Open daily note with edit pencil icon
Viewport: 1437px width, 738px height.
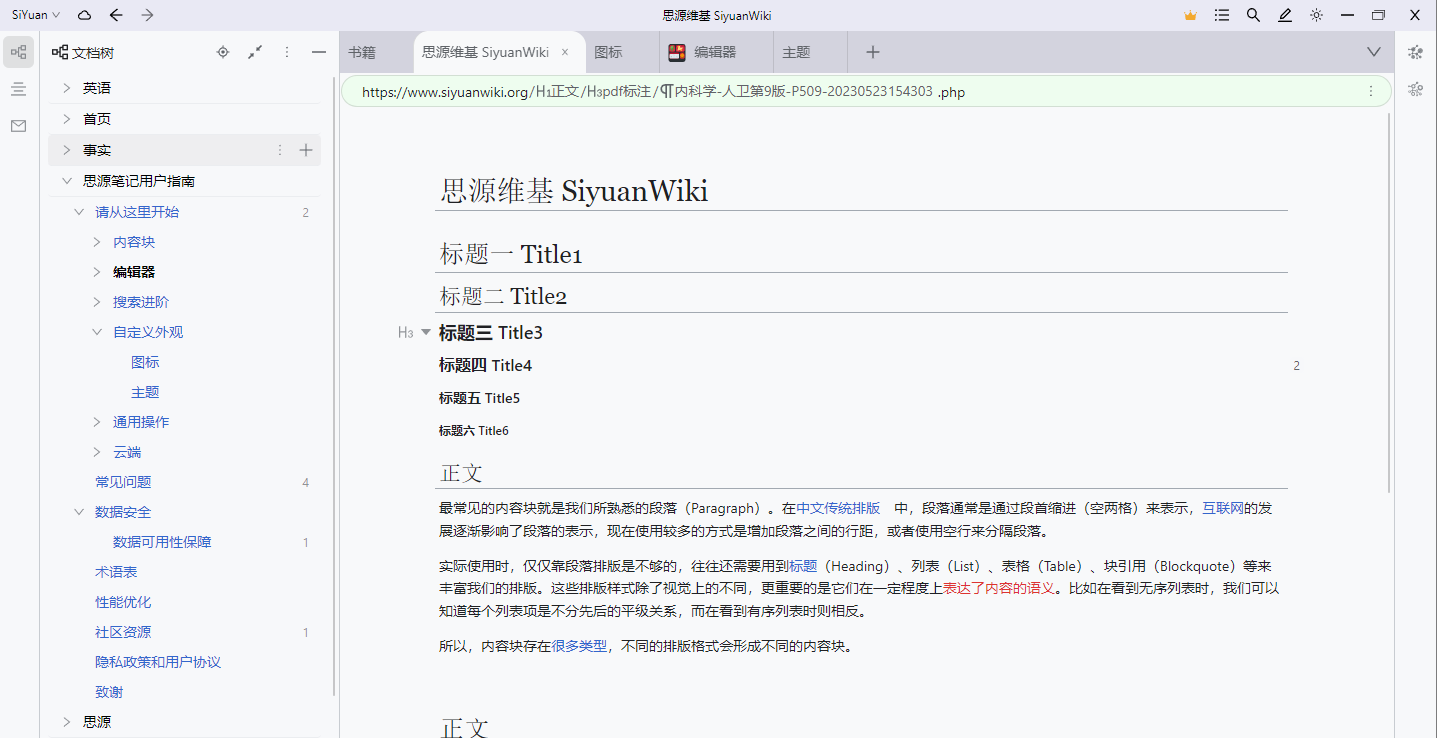click(1284, 15)
